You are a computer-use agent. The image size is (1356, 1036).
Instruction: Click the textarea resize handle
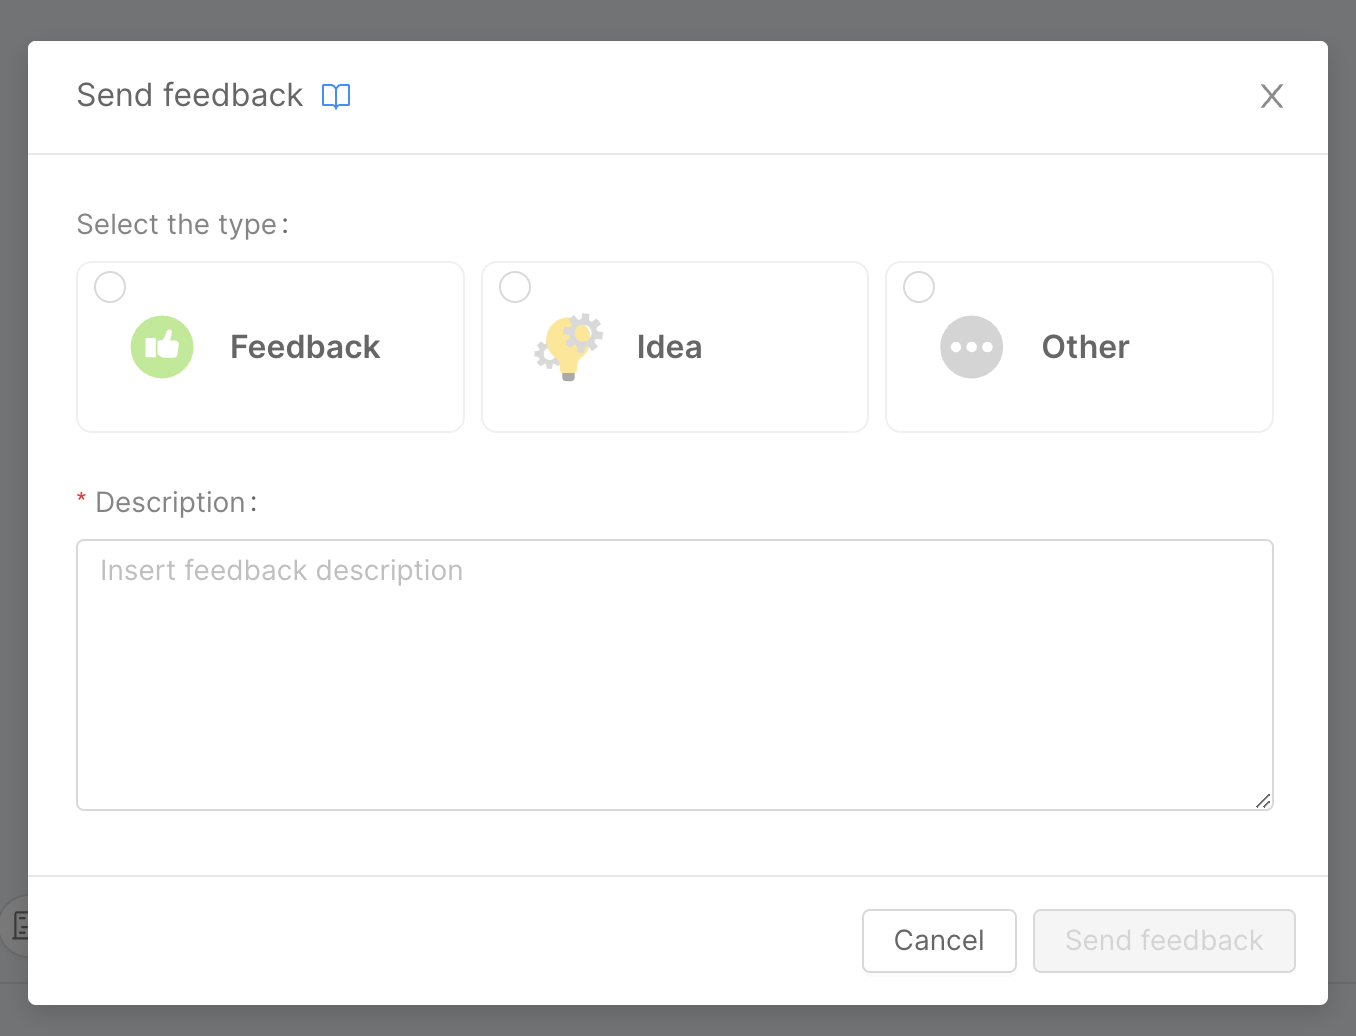pyautogui.click(x=1263, y=799)
